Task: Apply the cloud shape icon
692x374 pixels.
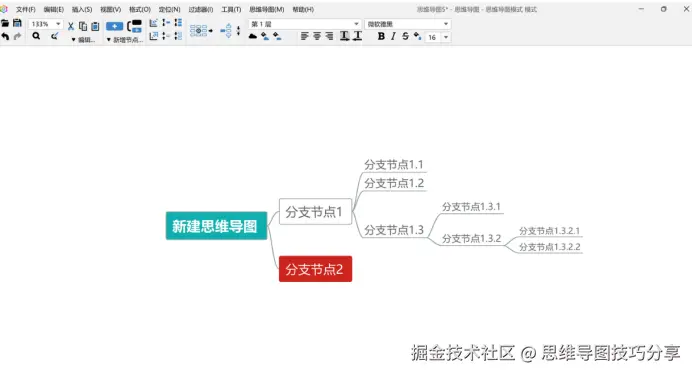Action: (x=252, y=36)
